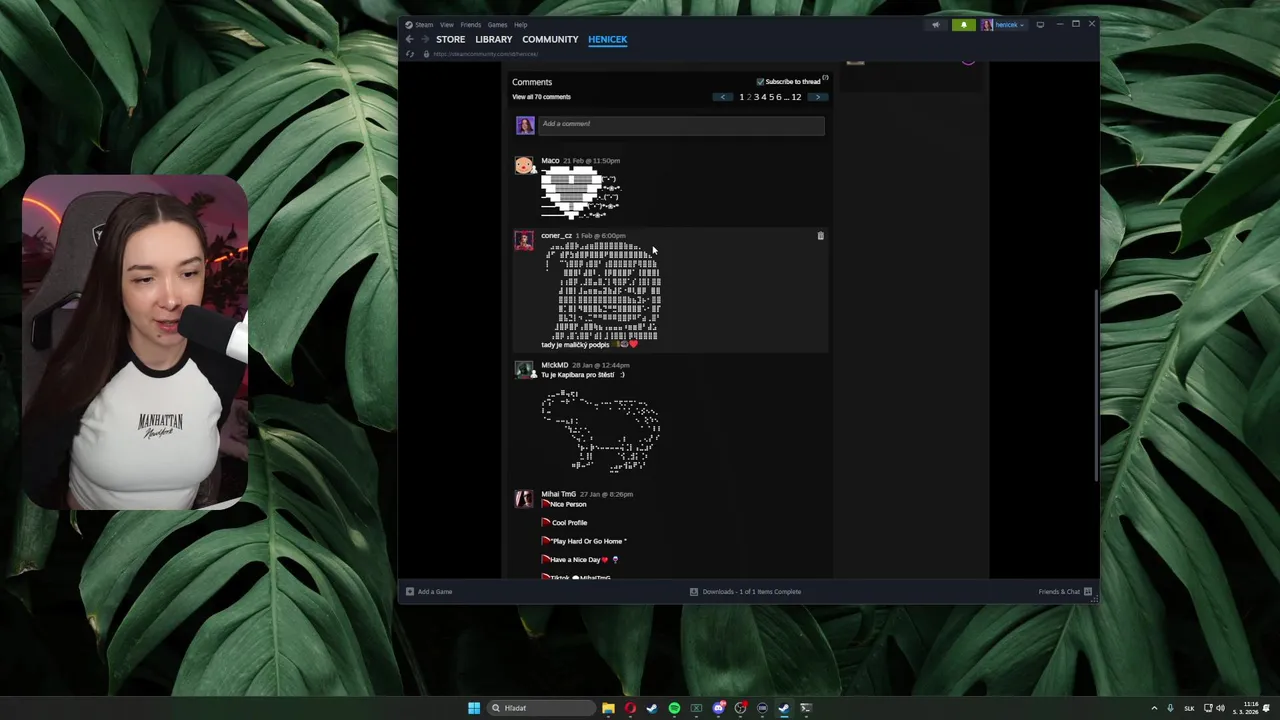The height and width of the screenshot is (720, 1280).
Task: Jump to comments page 12
Action: coord(796,97)
